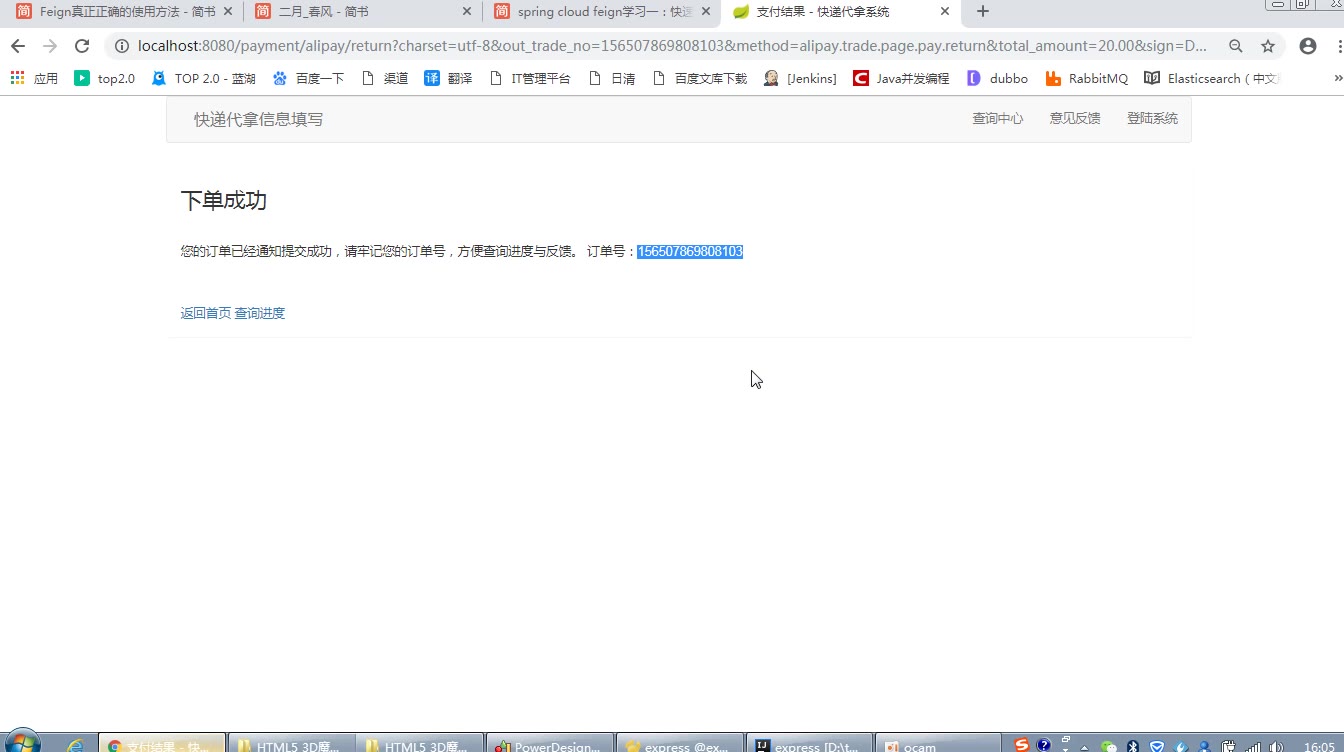Click the address bar URL field
1344x752 pixels.
coord(660,46)
